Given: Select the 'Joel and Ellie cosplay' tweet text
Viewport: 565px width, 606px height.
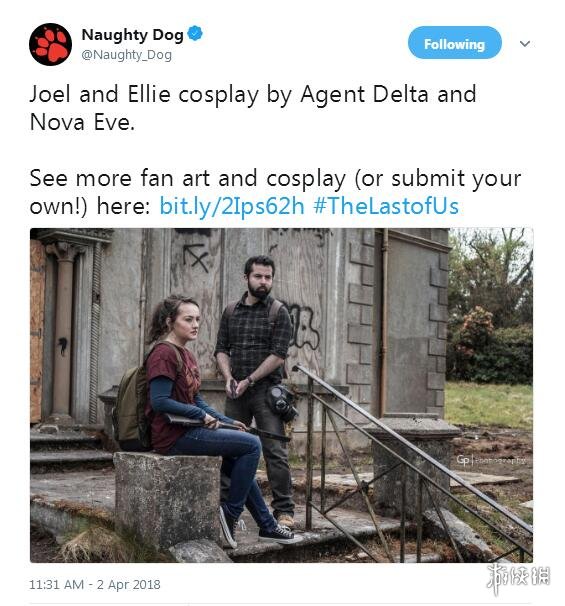Looking at the screenshot, I should coord(253,108).
